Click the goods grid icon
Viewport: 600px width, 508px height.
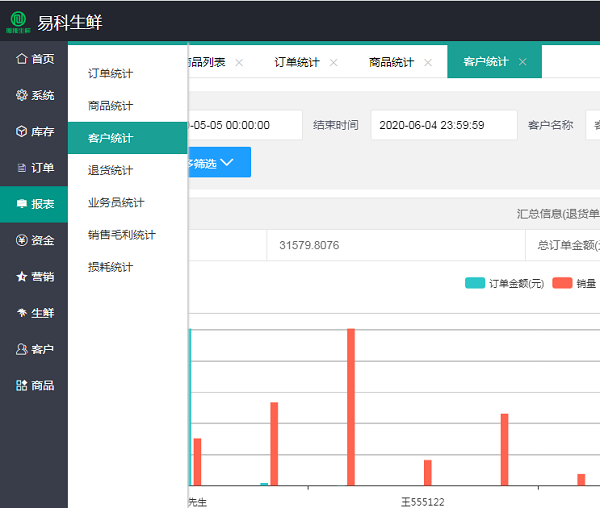[21, 385]
